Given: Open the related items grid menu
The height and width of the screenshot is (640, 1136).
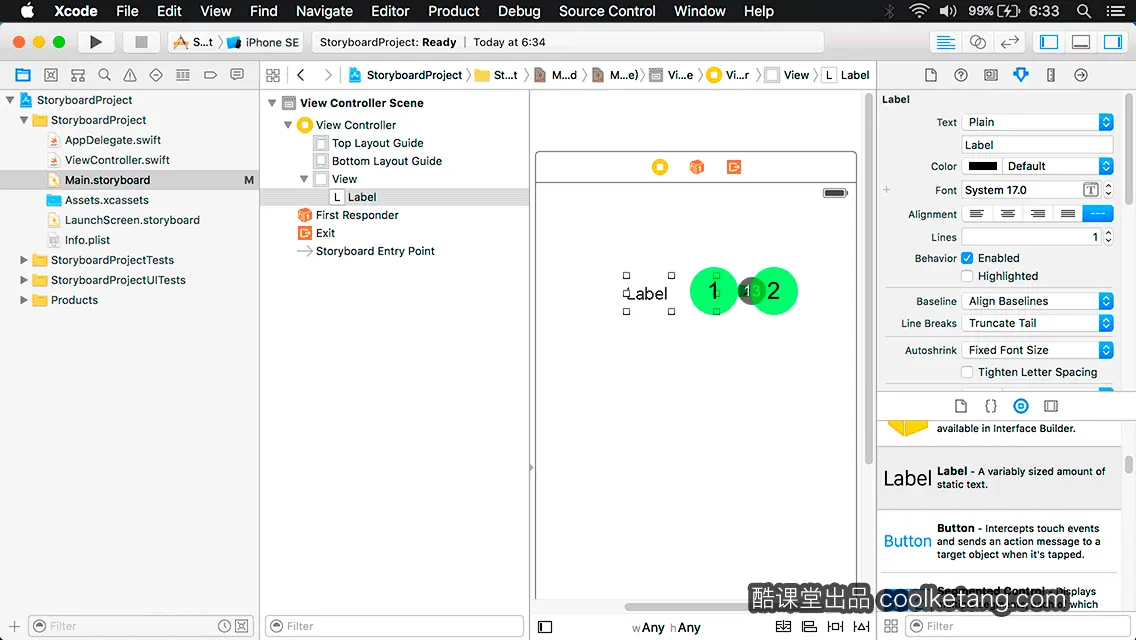Looking at the screenshot, I should 273,75.
